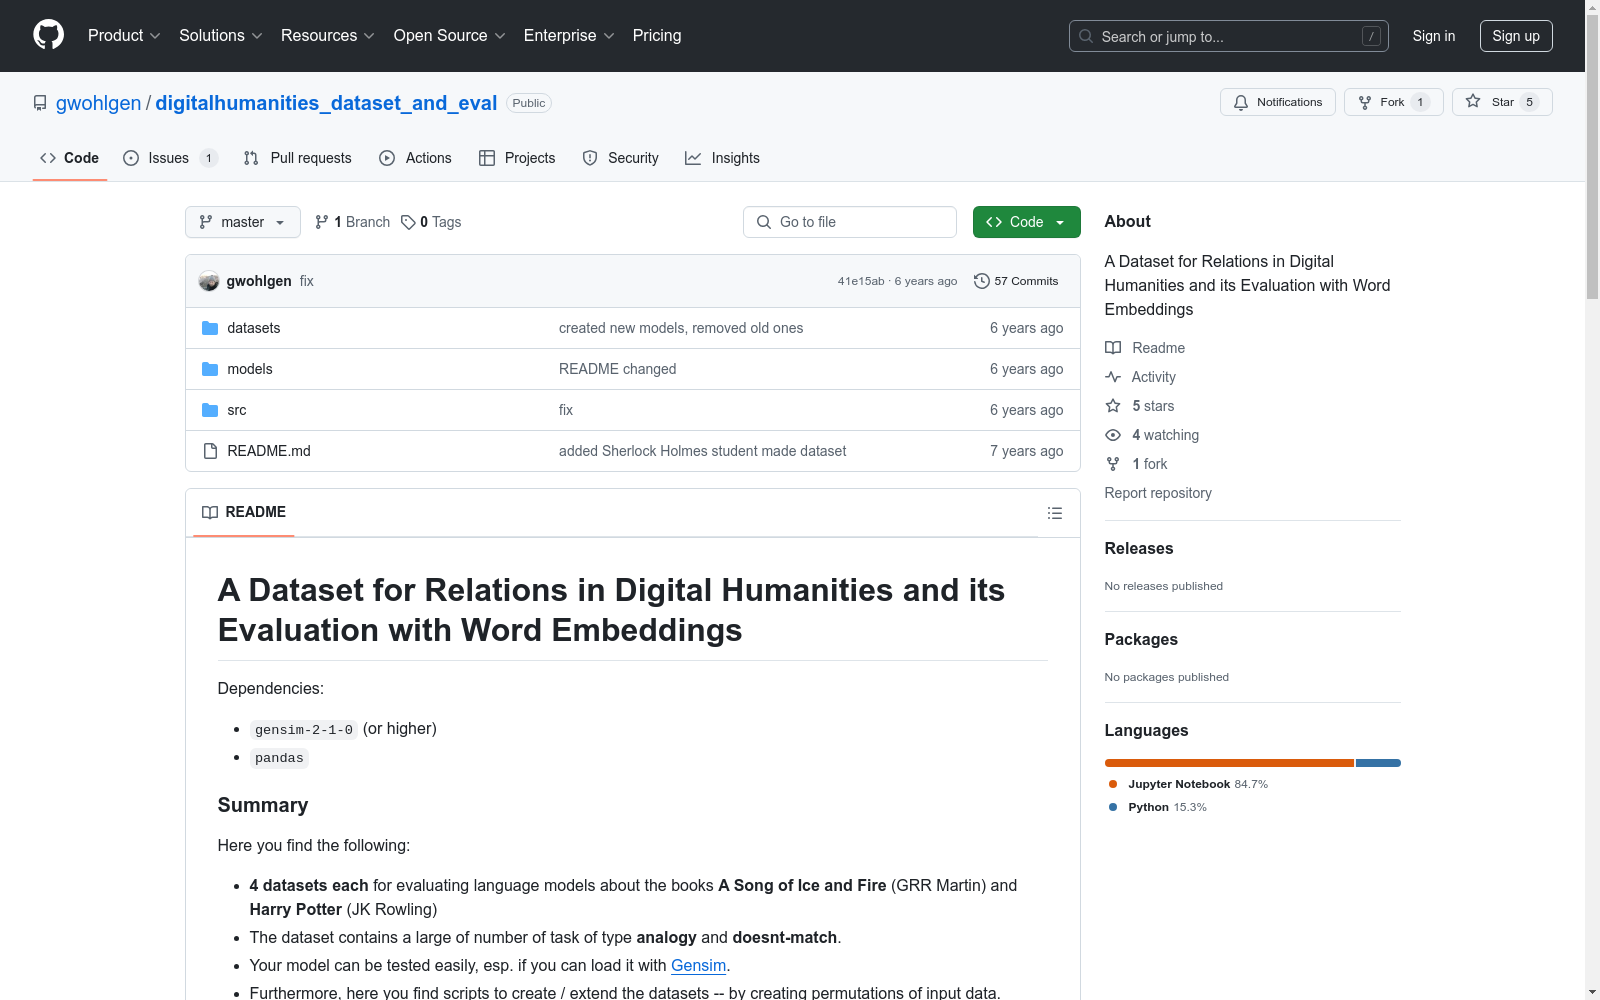Open the green Code dropdown button
Screen dimensions: 1600x1000
click(x=1026, y=222)
